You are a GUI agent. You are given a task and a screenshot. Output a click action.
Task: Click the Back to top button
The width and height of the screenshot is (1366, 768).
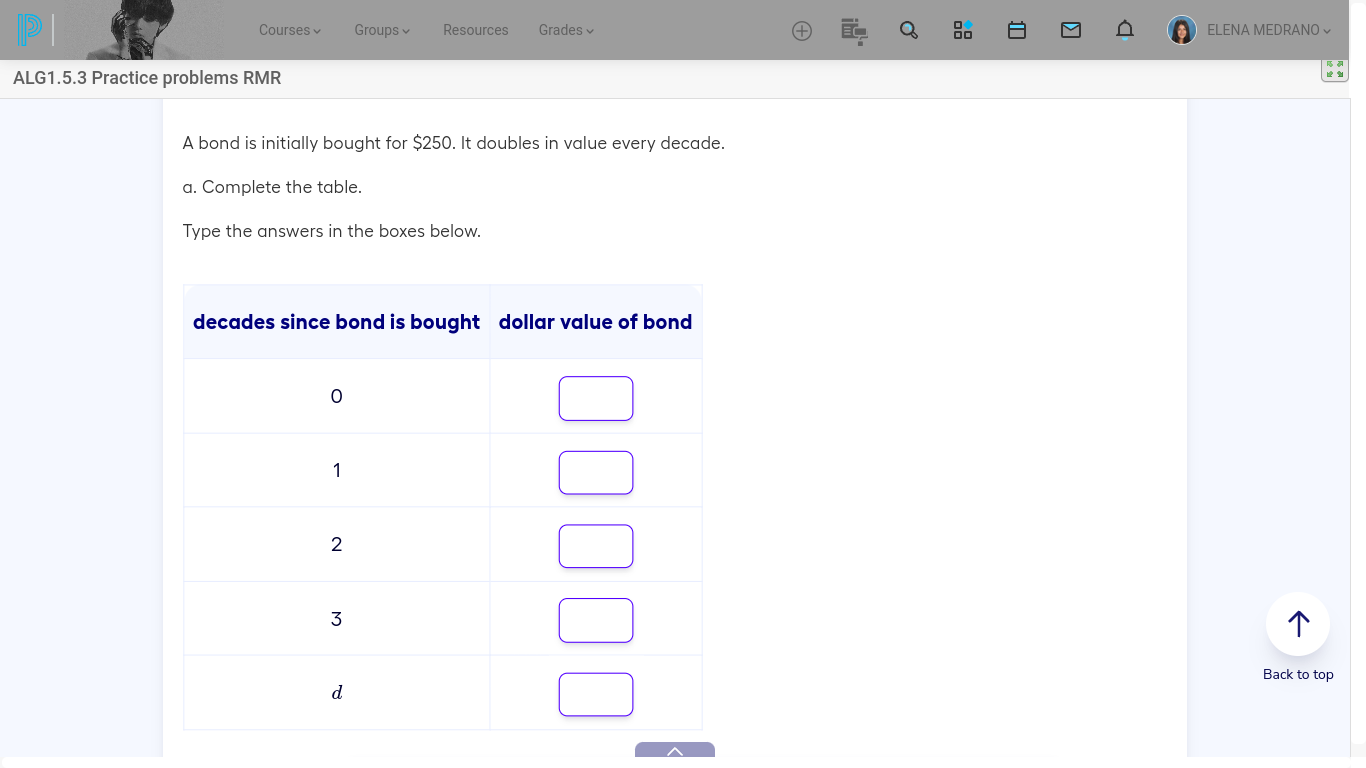click(1297, 622)
